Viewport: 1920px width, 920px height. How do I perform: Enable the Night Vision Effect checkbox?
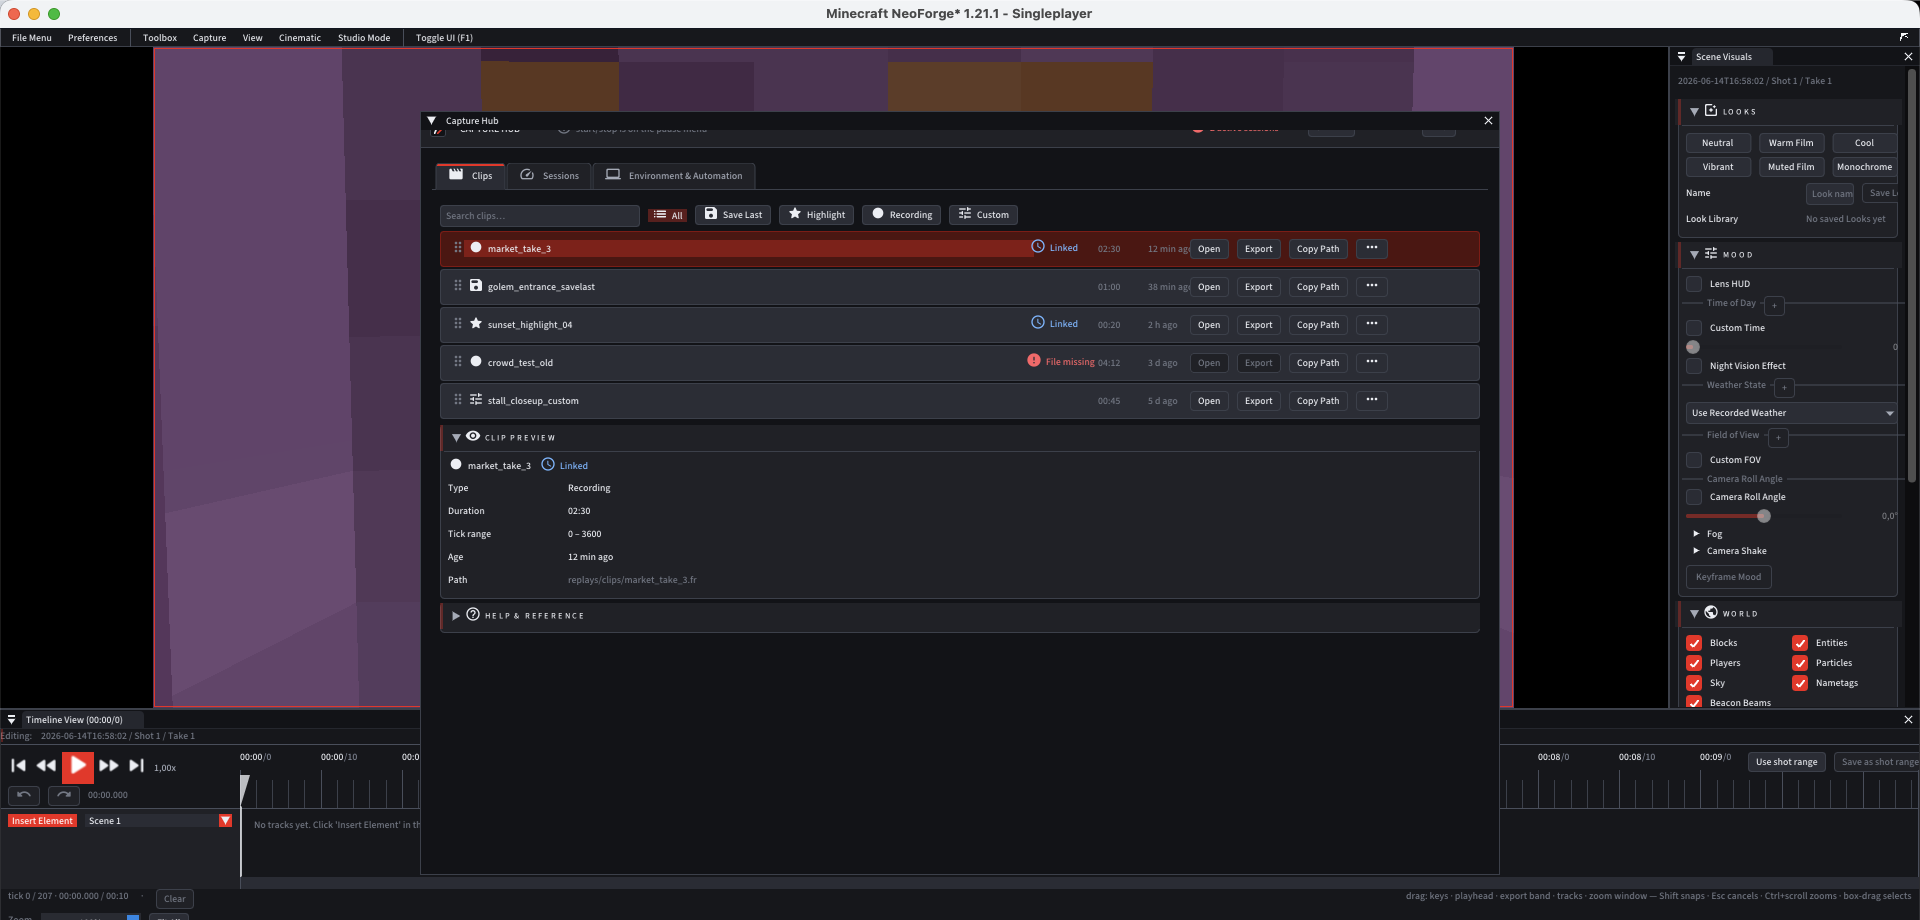click(1694, 366)
